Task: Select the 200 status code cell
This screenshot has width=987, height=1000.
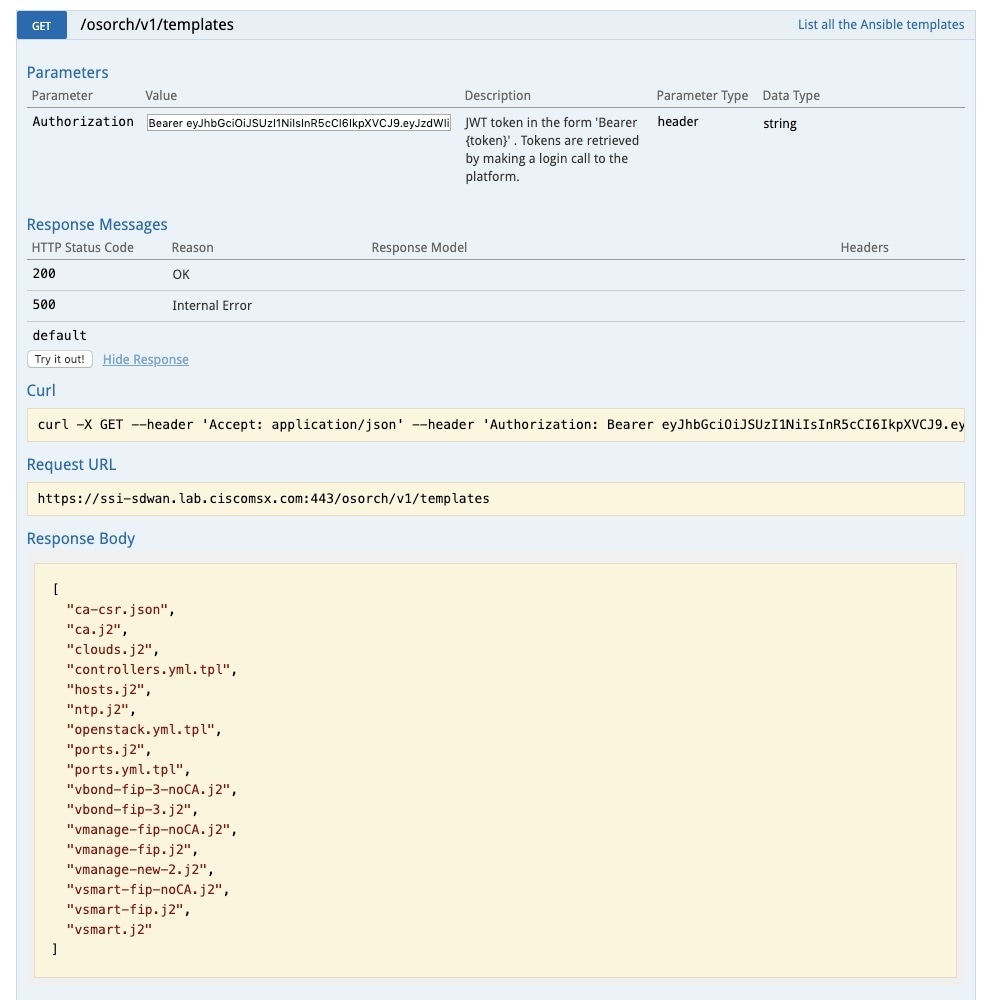Action: (x=44, y=274)
